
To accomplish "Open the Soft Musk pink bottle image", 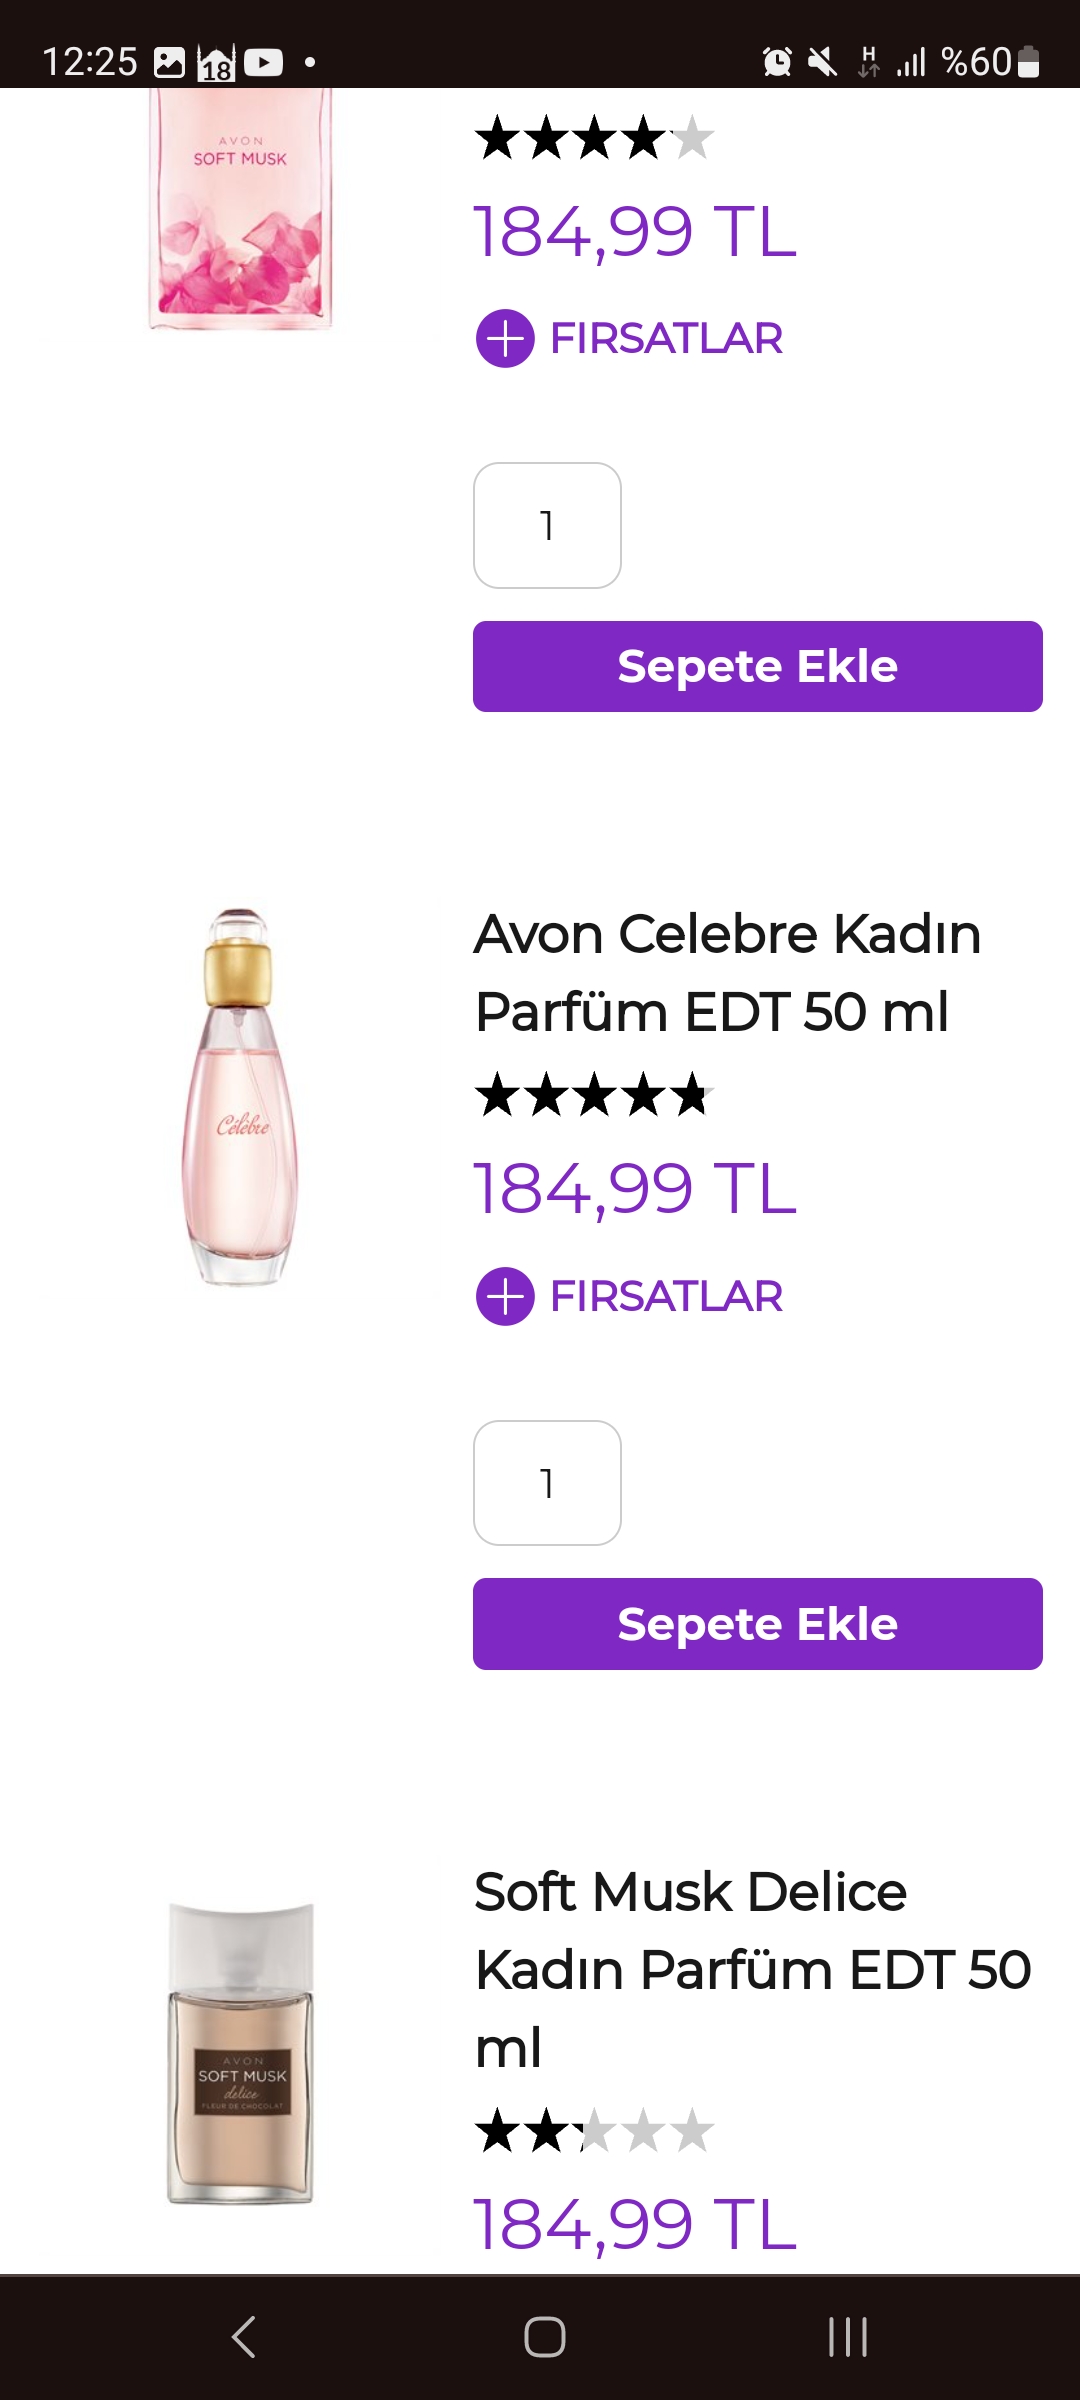I will [240, 210].
